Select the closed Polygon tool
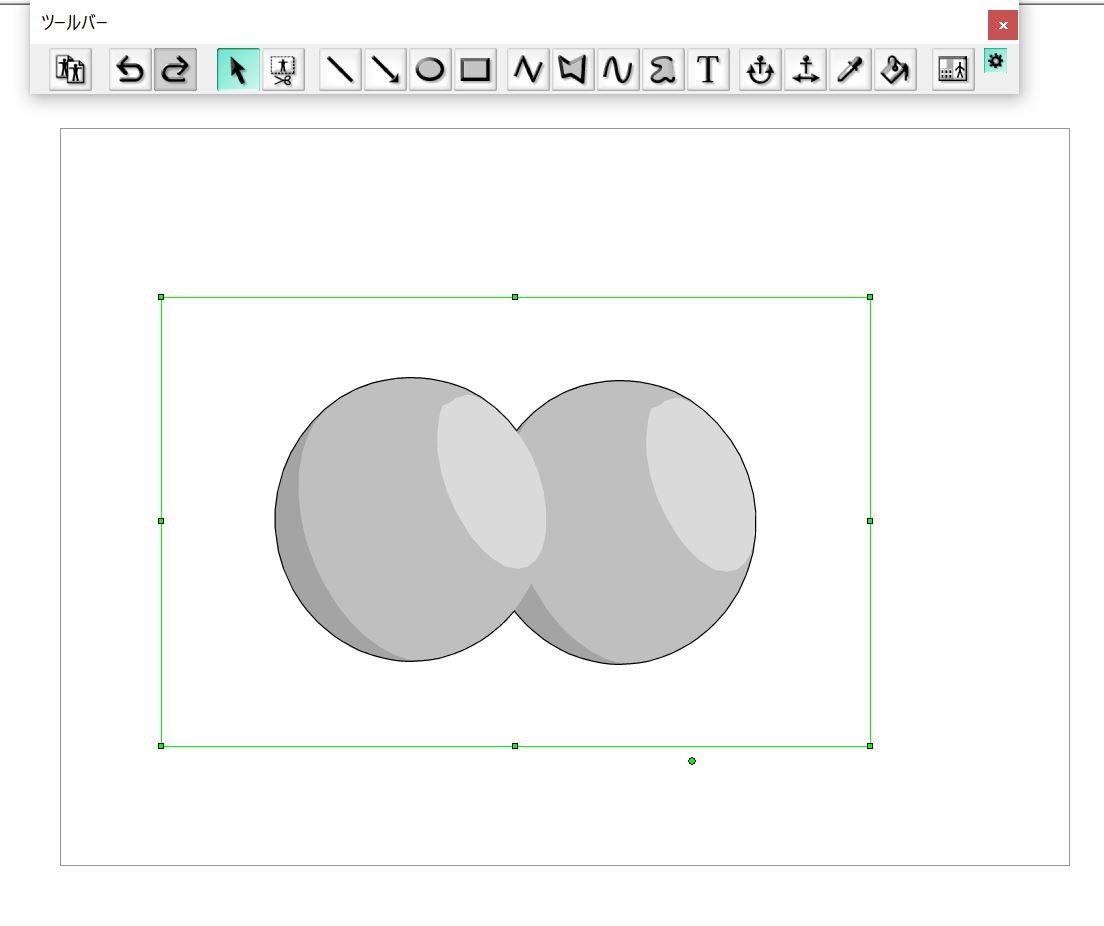 [572, 70]
